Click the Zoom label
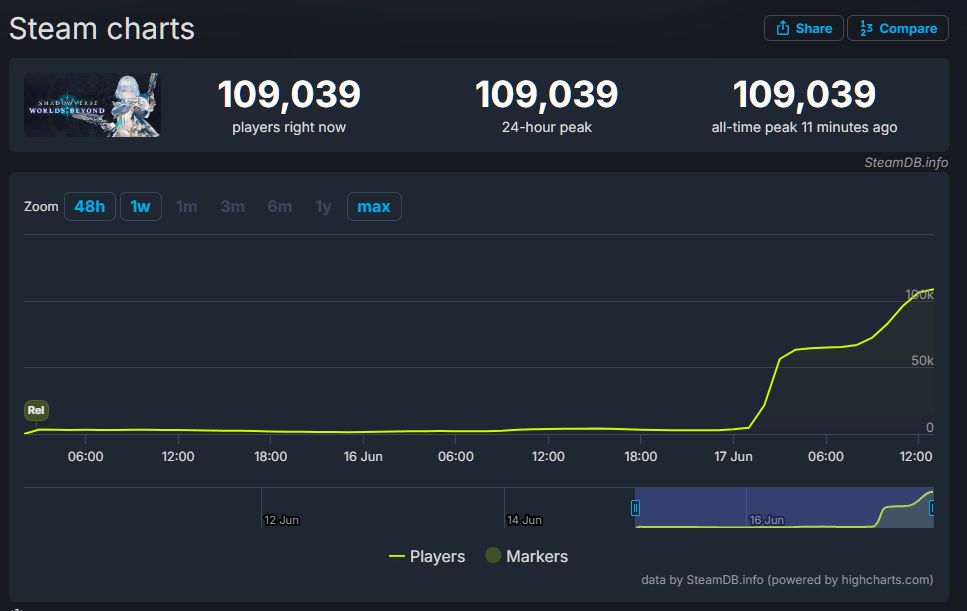Viewport: 967px width, 611px height. (41, 207)
